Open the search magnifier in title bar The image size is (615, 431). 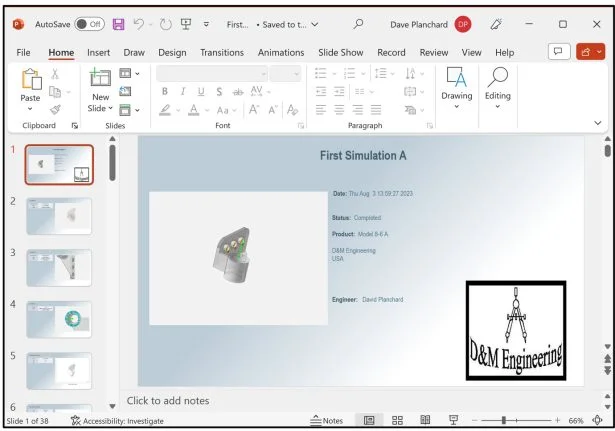coord(358,24)
